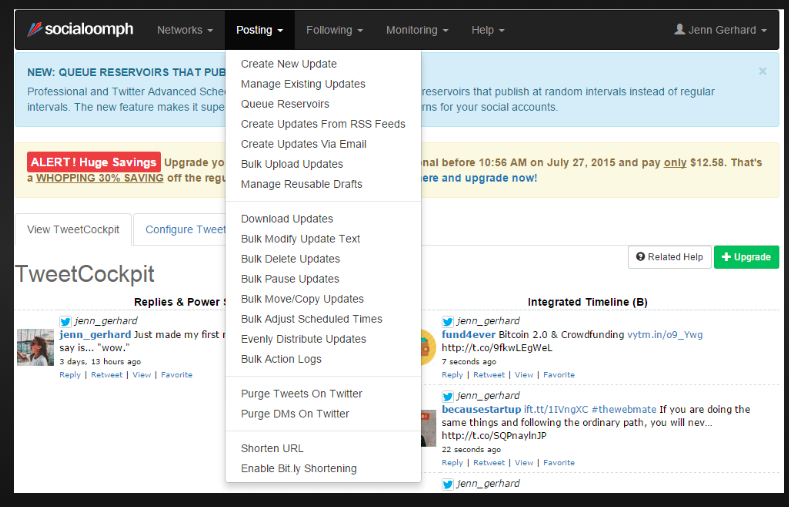Expand the Jenn Gerhard account menu

pos(720,30)
